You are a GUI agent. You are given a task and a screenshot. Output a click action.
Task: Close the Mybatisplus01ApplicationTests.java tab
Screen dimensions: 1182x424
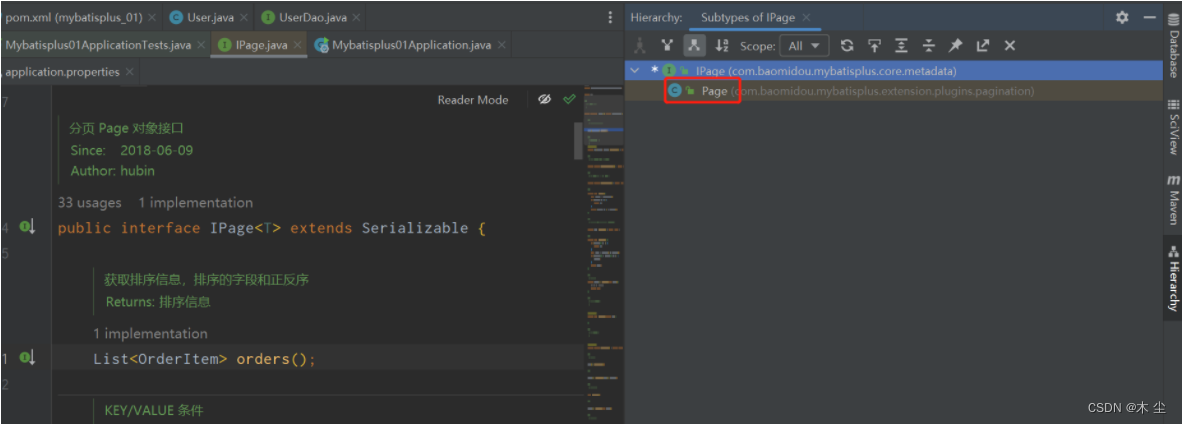point(201,45)
